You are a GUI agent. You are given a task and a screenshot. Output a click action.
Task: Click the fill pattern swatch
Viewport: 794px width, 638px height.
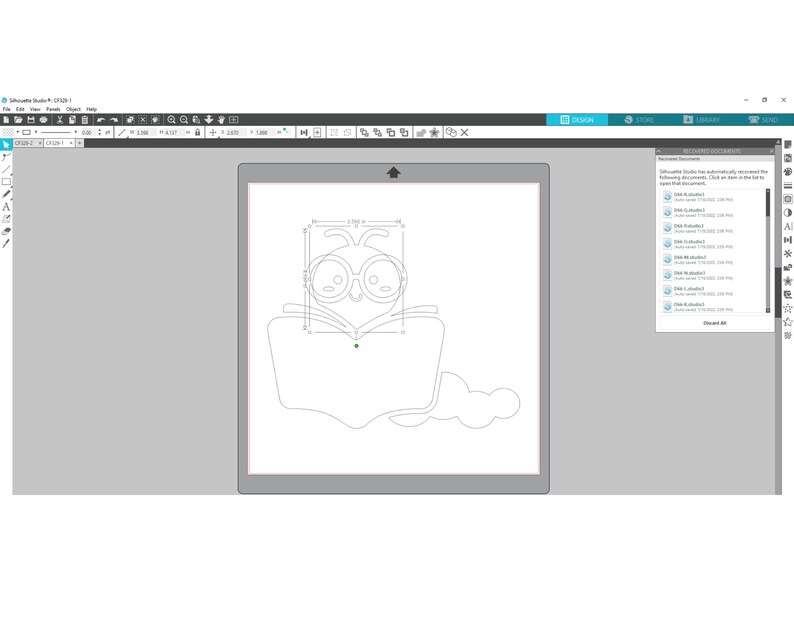point(8,132)
